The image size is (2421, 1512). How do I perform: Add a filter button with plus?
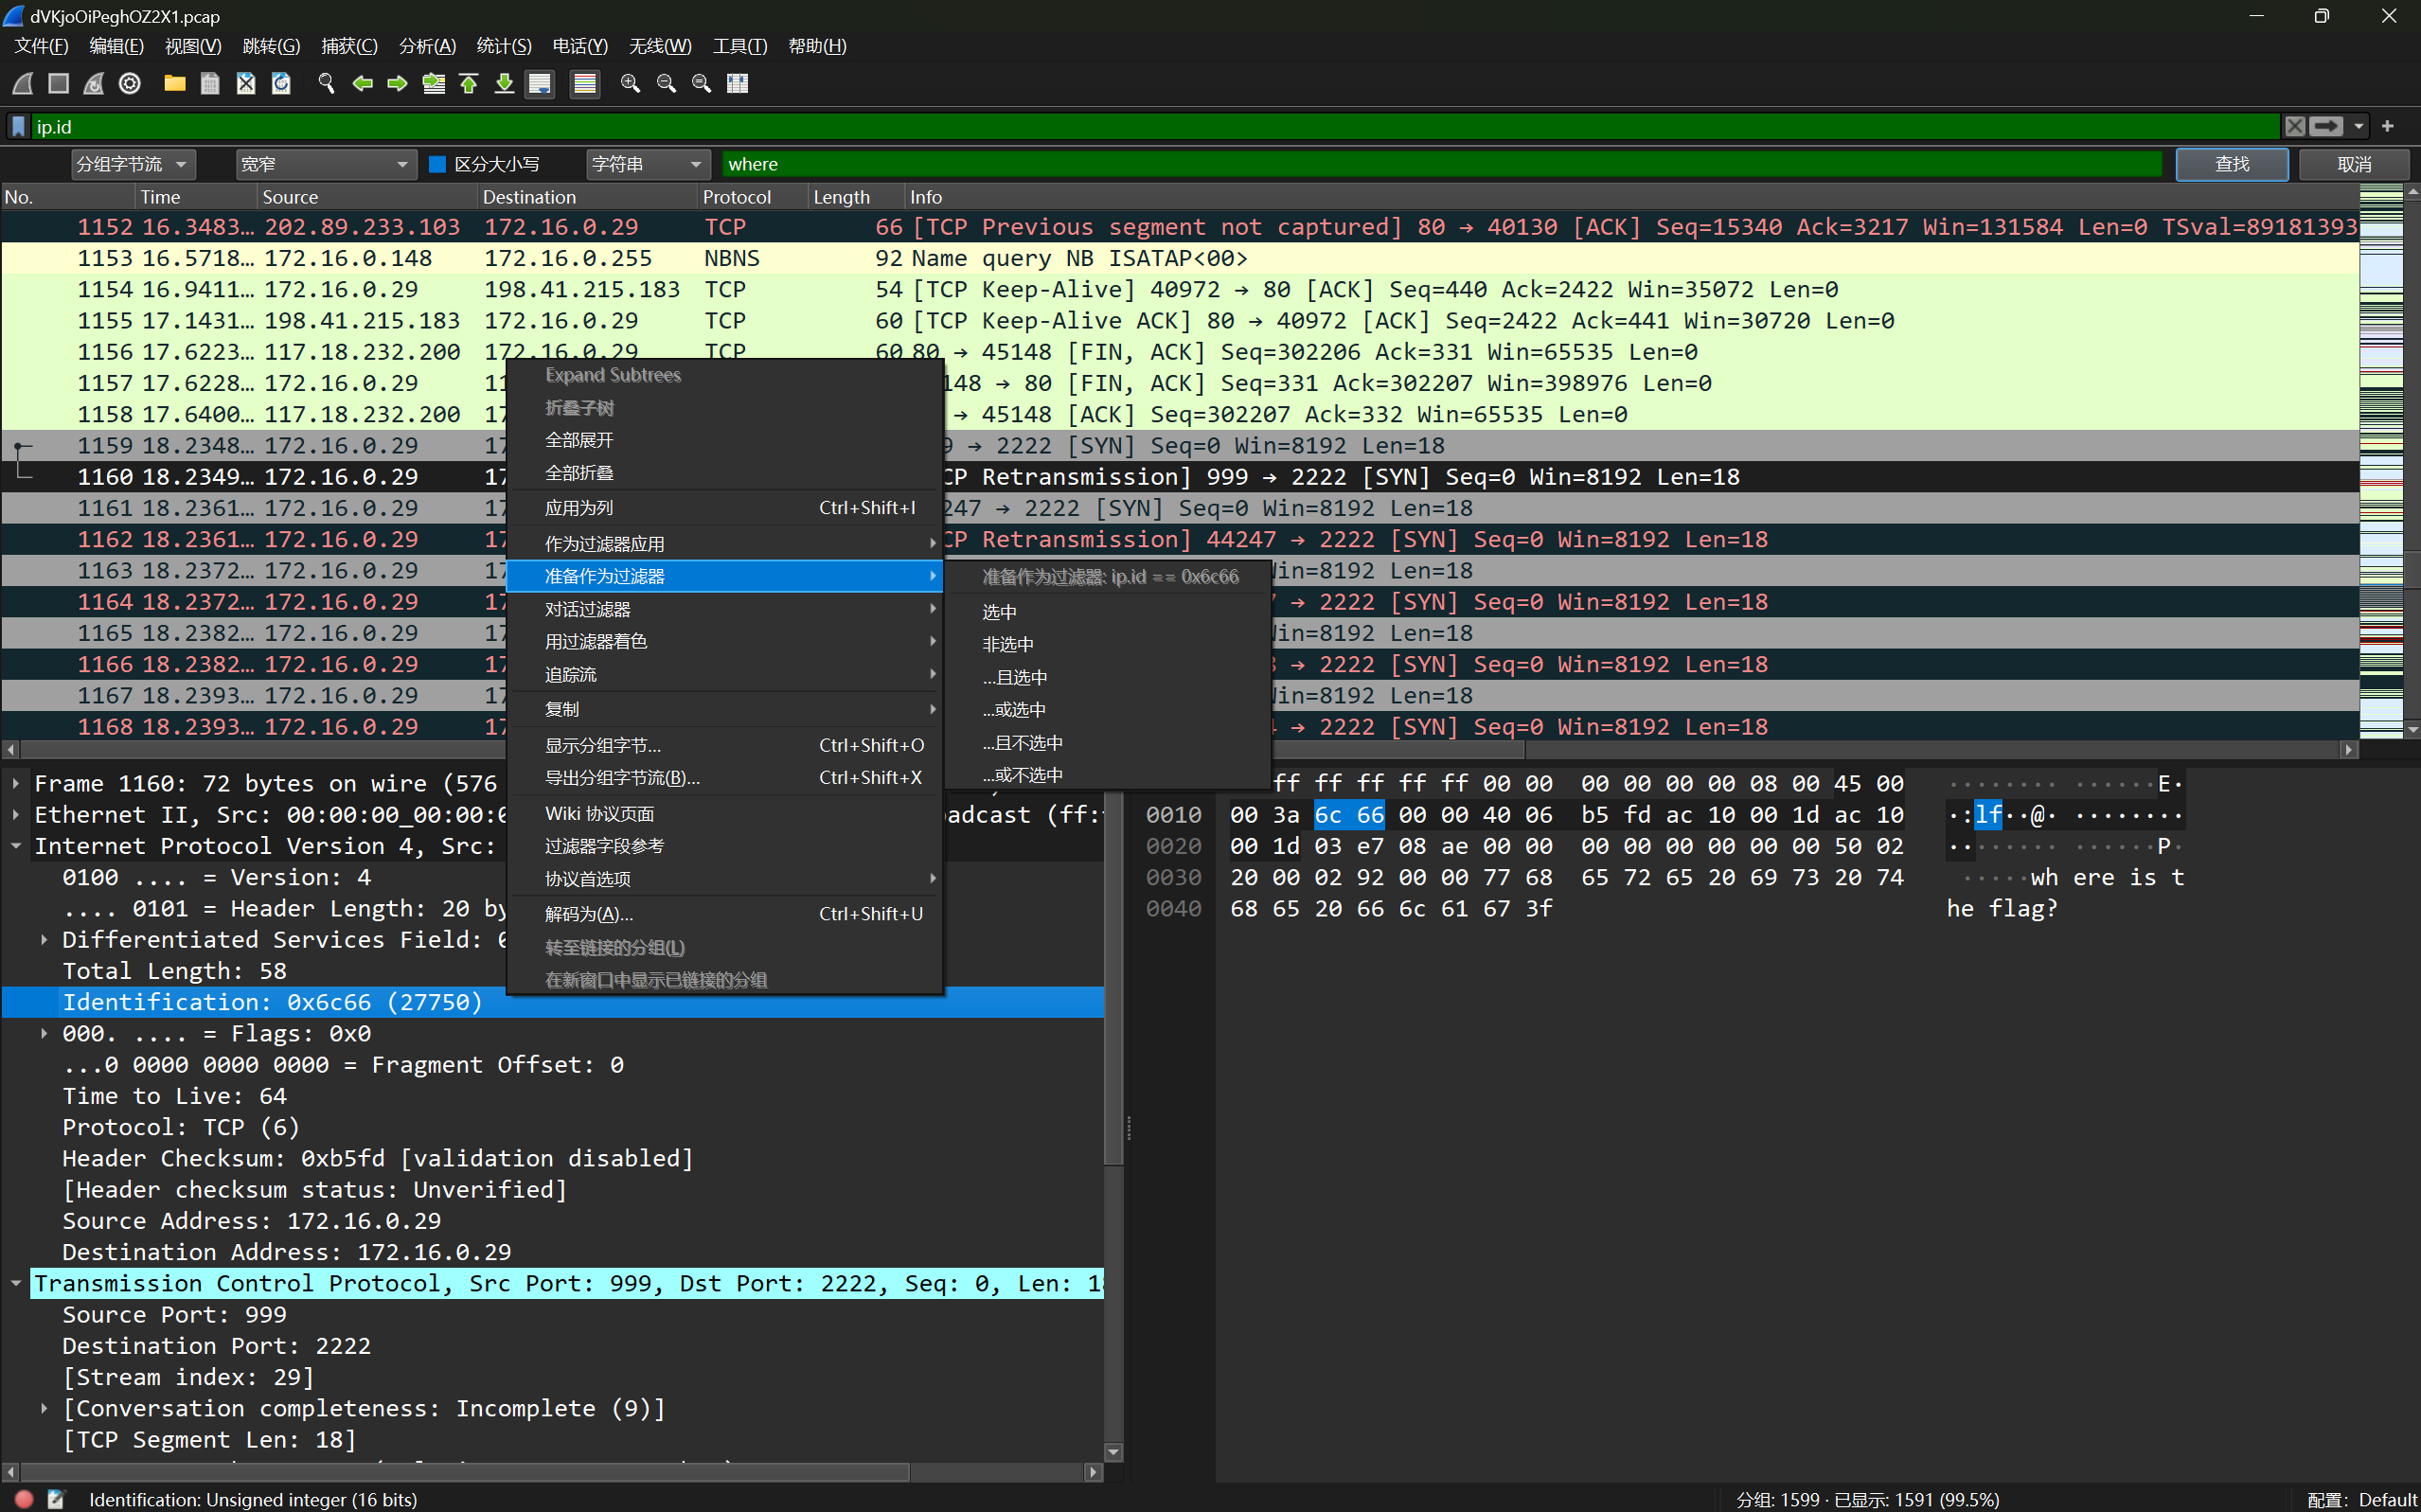(2388, 127)
